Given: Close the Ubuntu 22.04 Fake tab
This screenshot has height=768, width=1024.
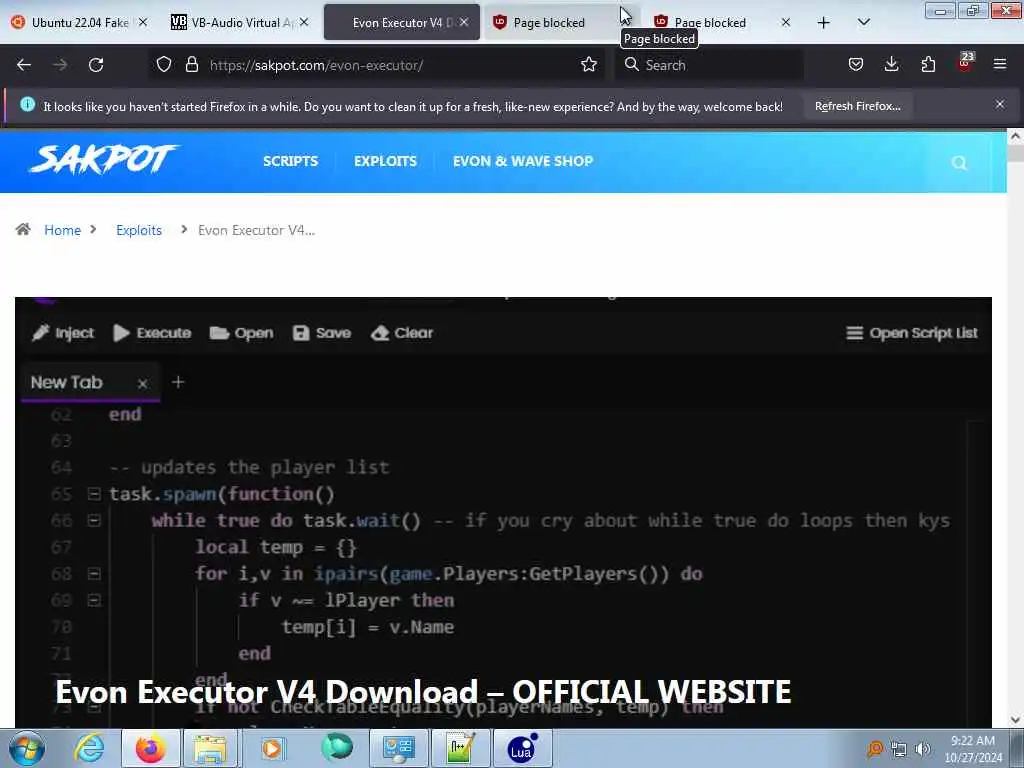Looking at the screenshot, I should pyautogui.click(x=143, y=22).
